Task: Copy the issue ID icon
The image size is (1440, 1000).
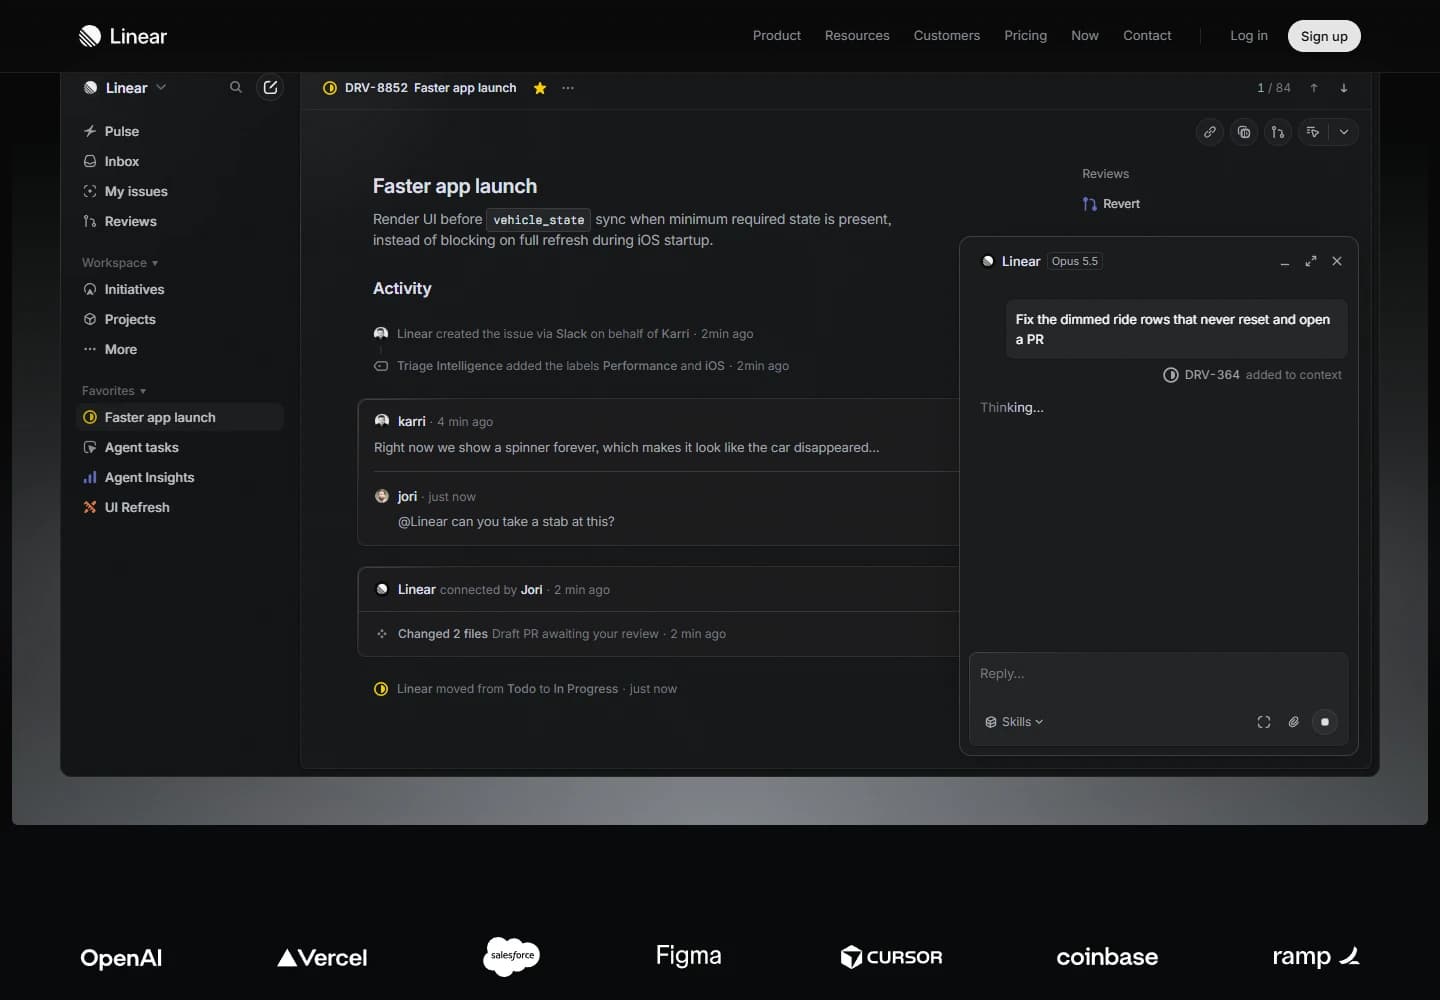Action: [x=1244, y=132]
